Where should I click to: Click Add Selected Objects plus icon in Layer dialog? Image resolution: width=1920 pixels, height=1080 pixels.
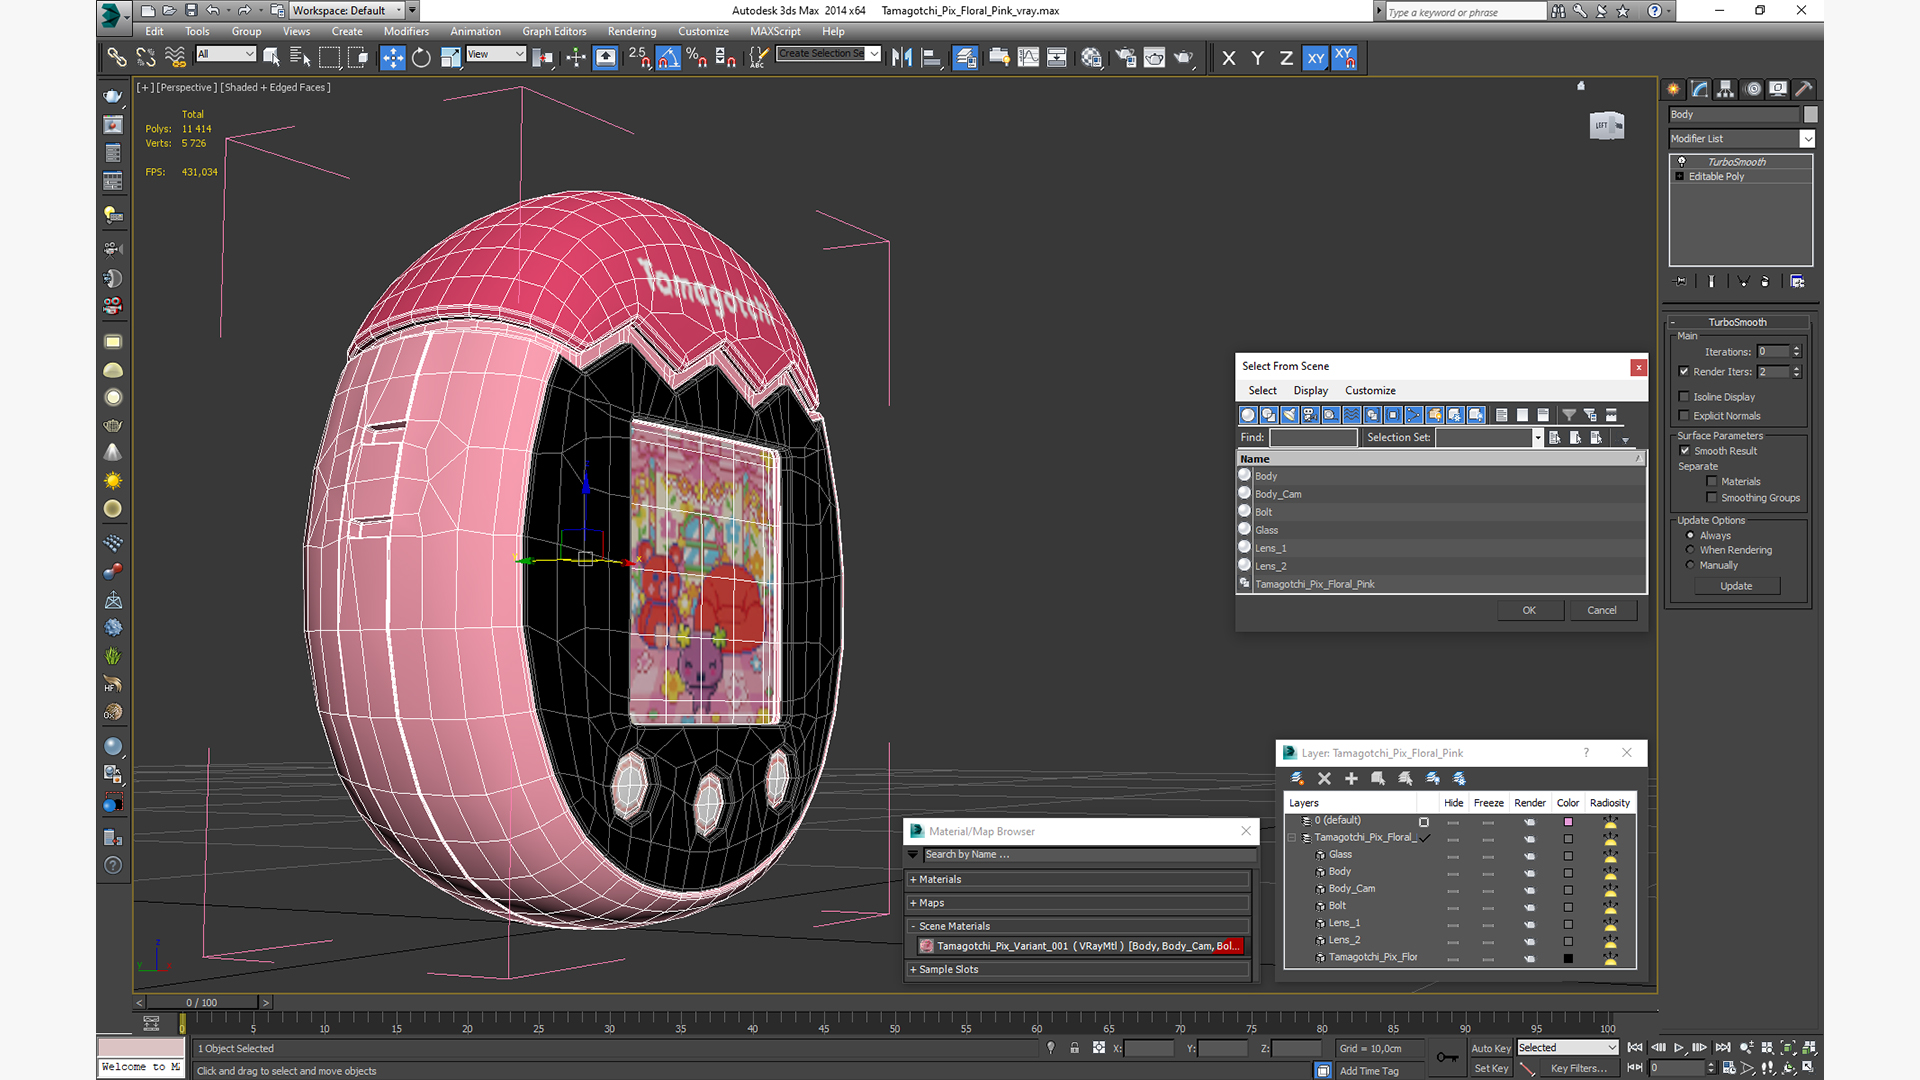point(1351,778)
